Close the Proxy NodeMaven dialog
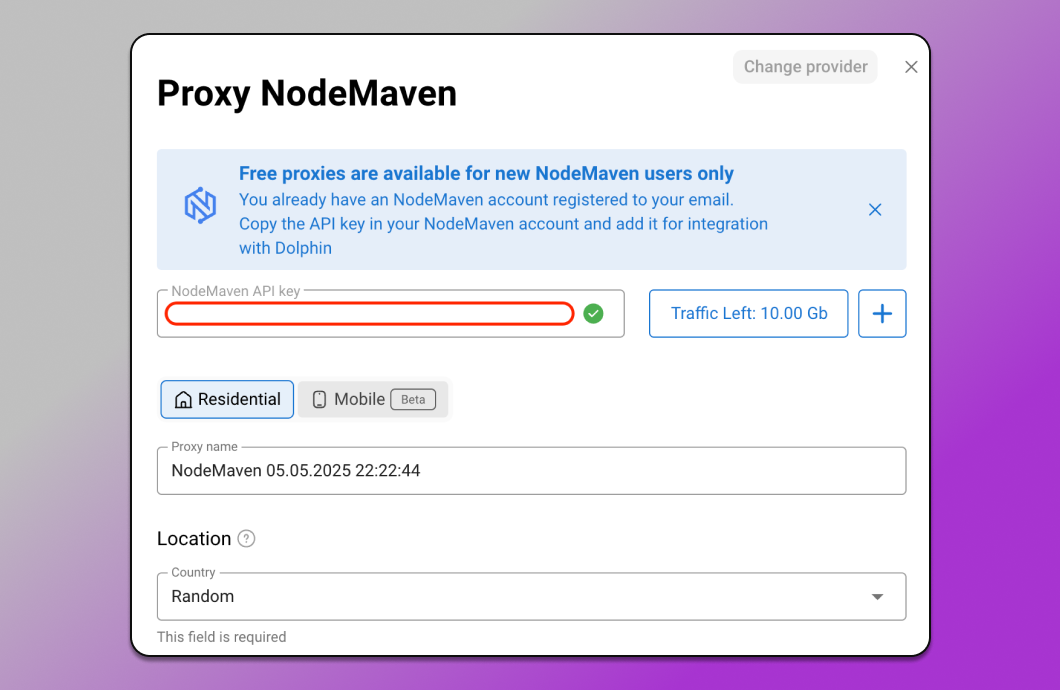 coord(911,67)
